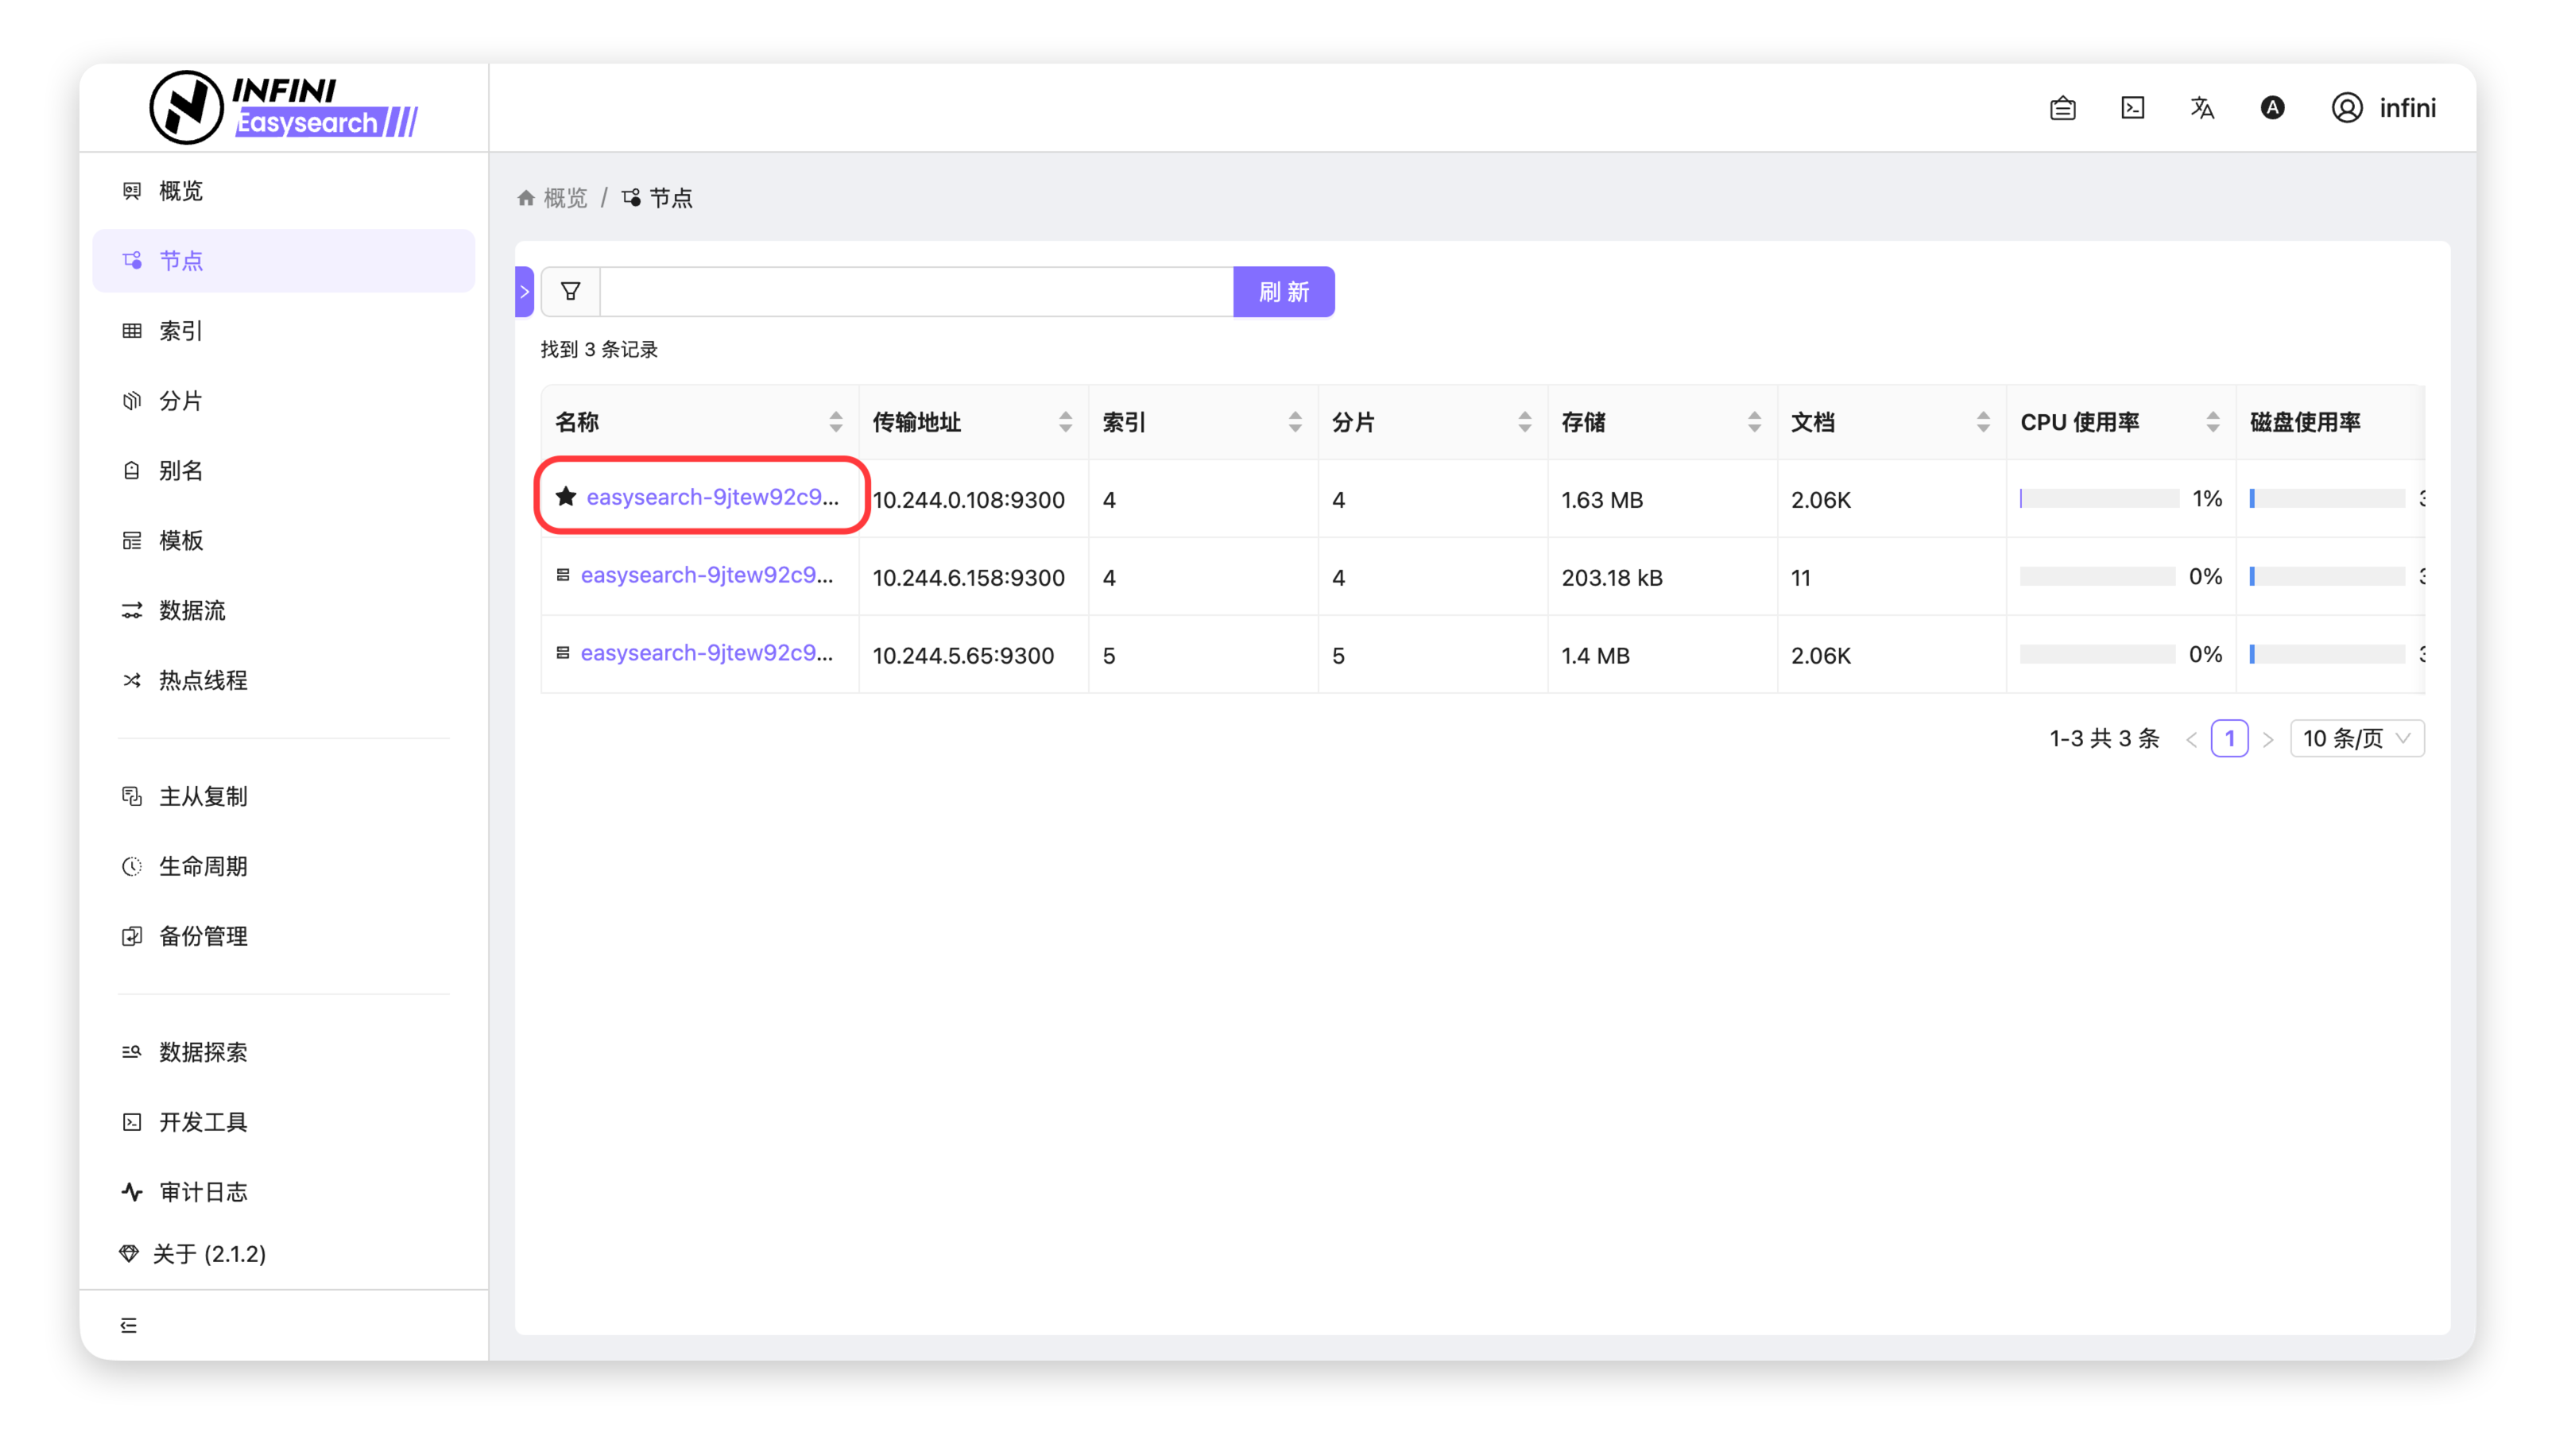Click the infini user avatar icon
The width and height of the screenshot is (2556, 1456).
(x=2347, y=108)
